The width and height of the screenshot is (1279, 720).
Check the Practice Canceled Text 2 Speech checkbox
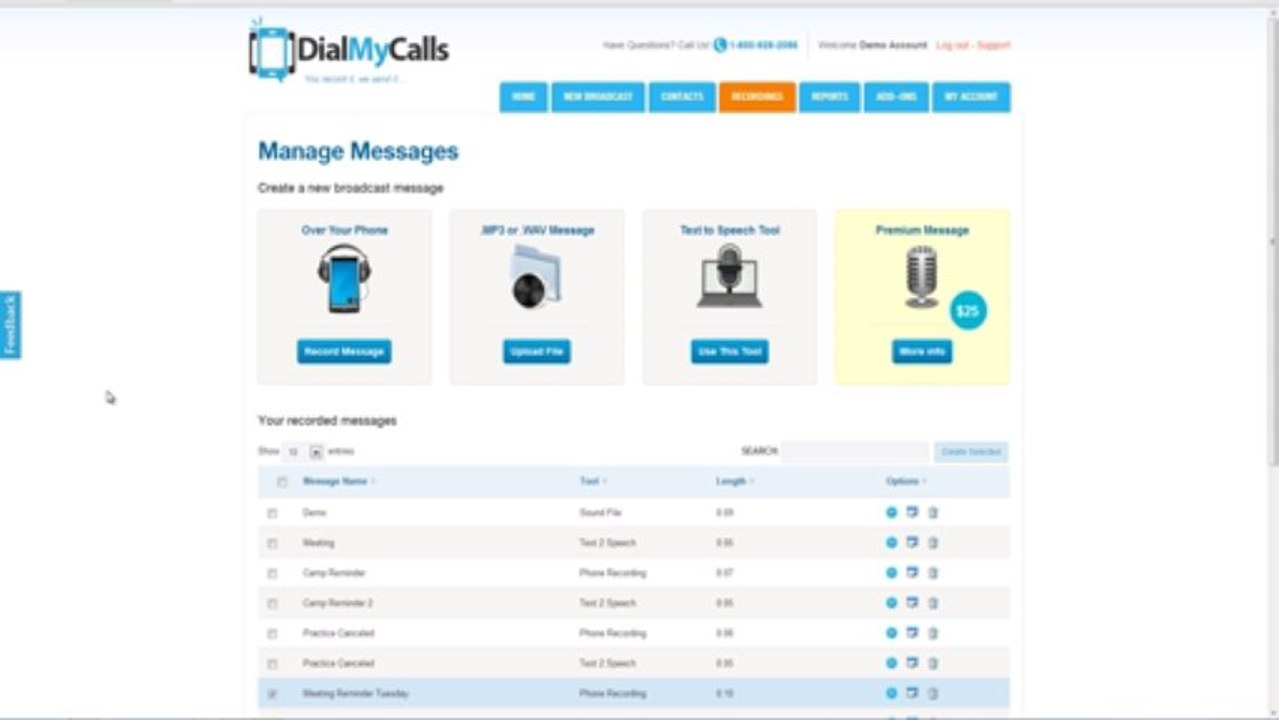[x=272, y=663]
